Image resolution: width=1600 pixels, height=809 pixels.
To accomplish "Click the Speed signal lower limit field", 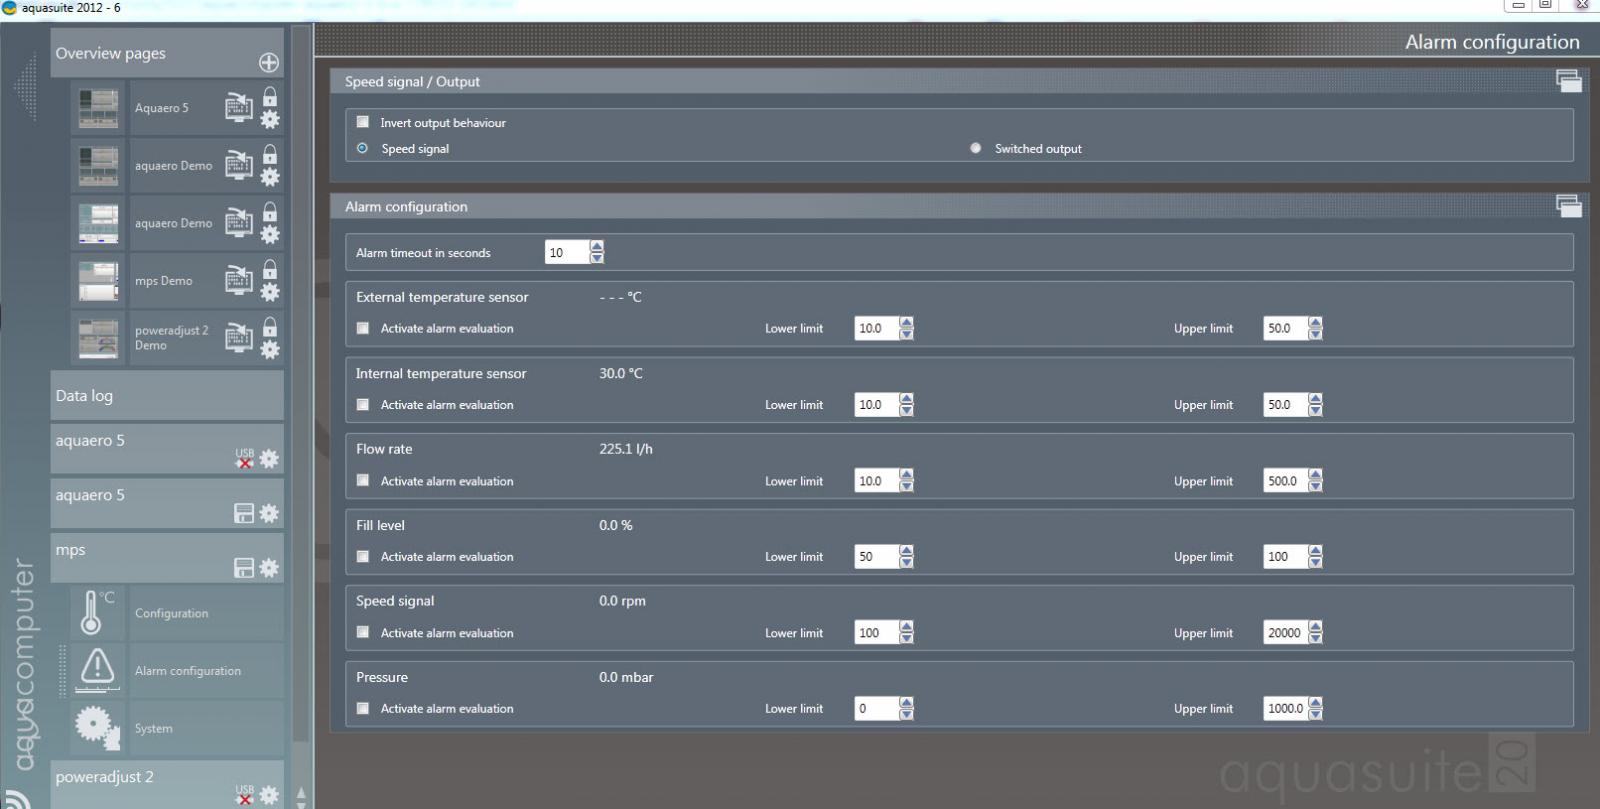I will 876,632.
